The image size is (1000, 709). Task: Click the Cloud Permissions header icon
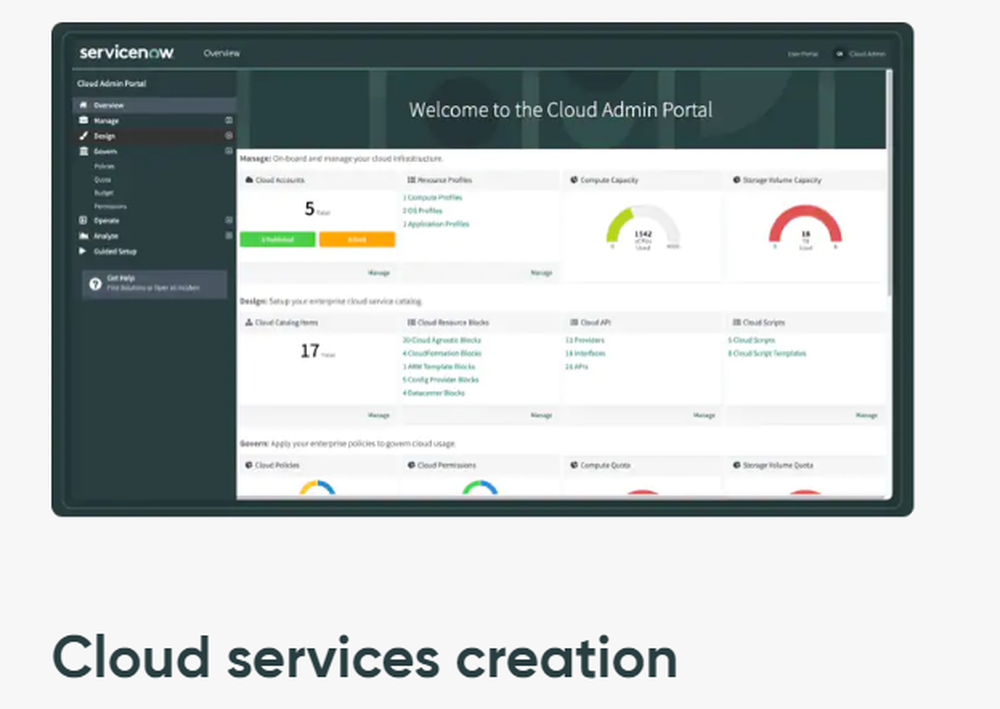pyautogui.click(x=411, y=465)
